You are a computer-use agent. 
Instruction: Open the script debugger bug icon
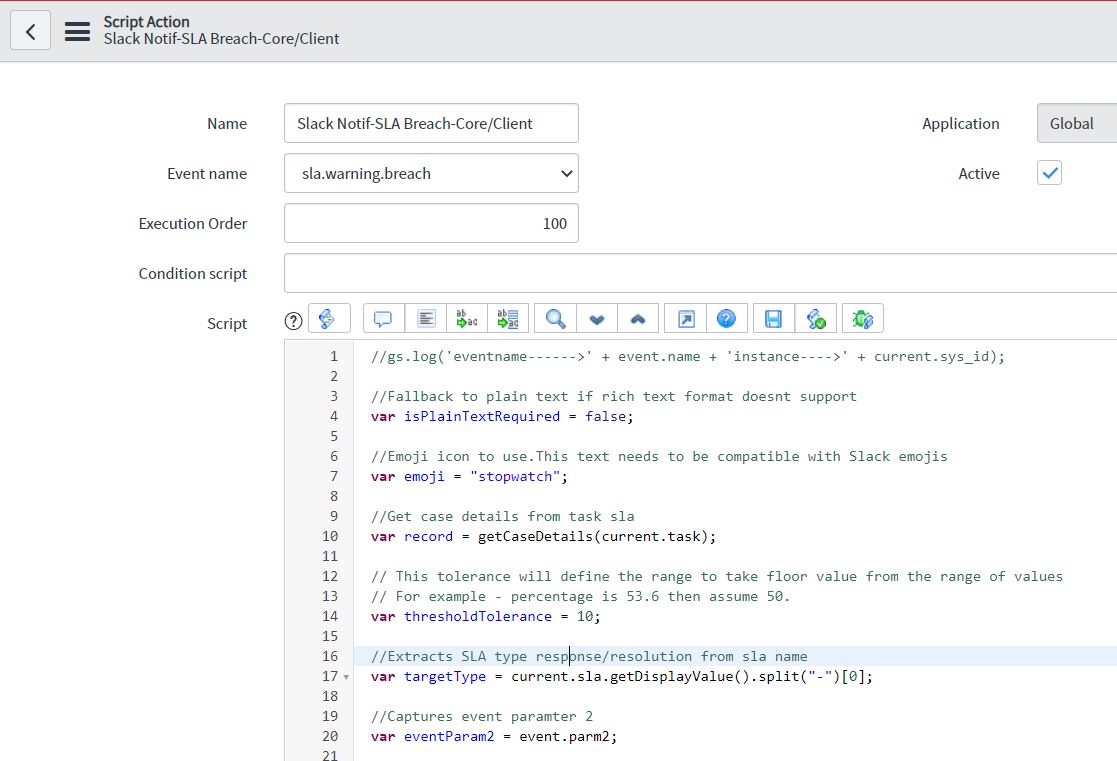pyautogui.click(x=863, y=319)
